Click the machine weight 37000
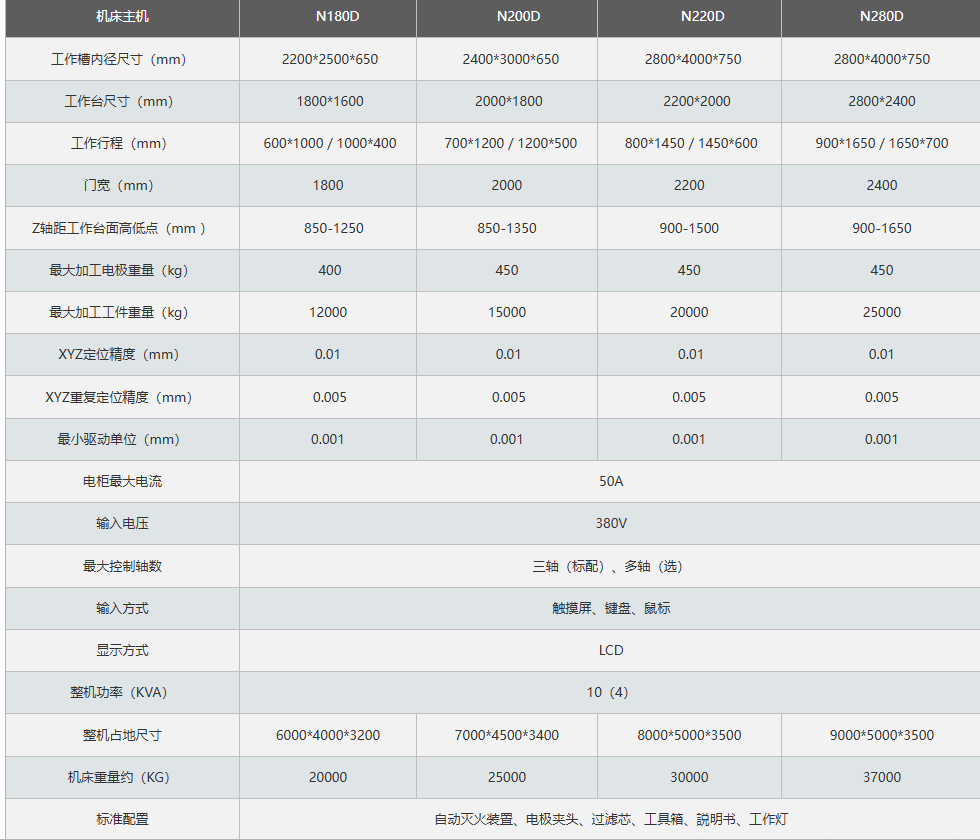The height and width of the screenshot is (840, 980). [882, 777]
